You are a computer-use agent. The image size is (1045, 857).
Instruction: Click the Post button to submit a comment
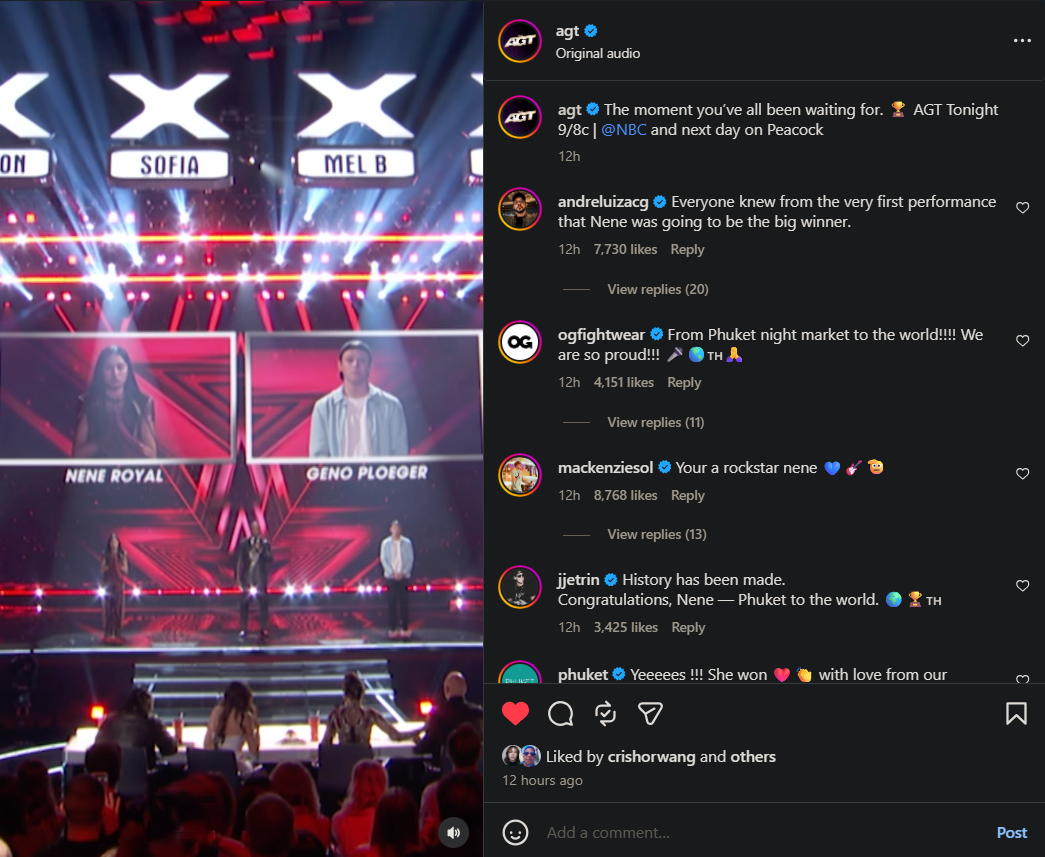tap(1012, 832)
